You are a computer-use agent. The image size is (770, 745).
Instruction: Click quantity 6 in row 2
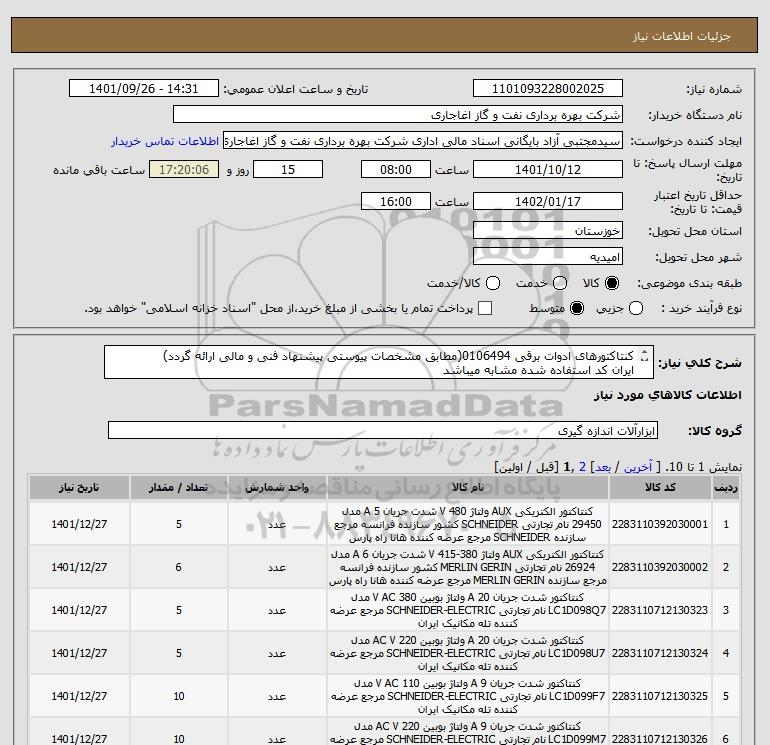point(179,567)
